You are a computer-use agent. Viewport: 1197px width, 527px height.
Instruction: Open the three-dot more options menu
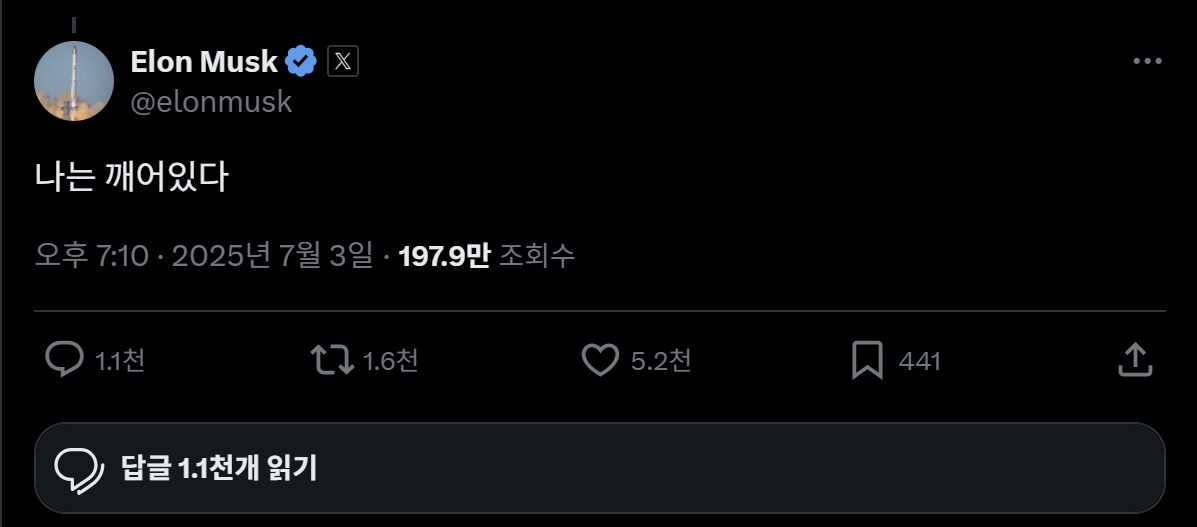click(x=1147, y=61)
